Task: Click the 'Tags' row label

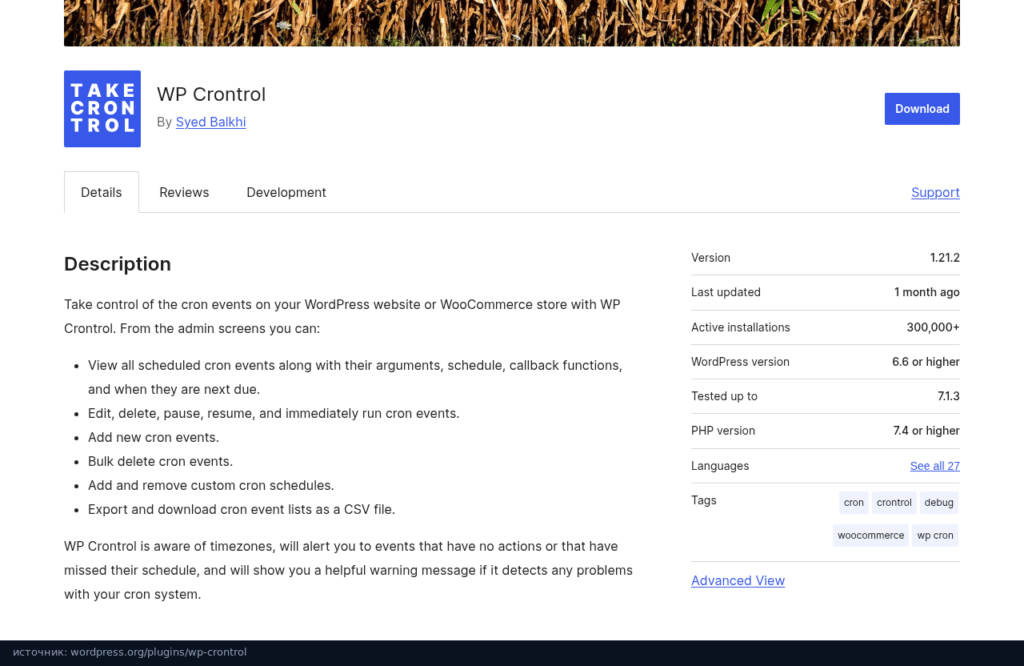Action: (x=703, y=501)
